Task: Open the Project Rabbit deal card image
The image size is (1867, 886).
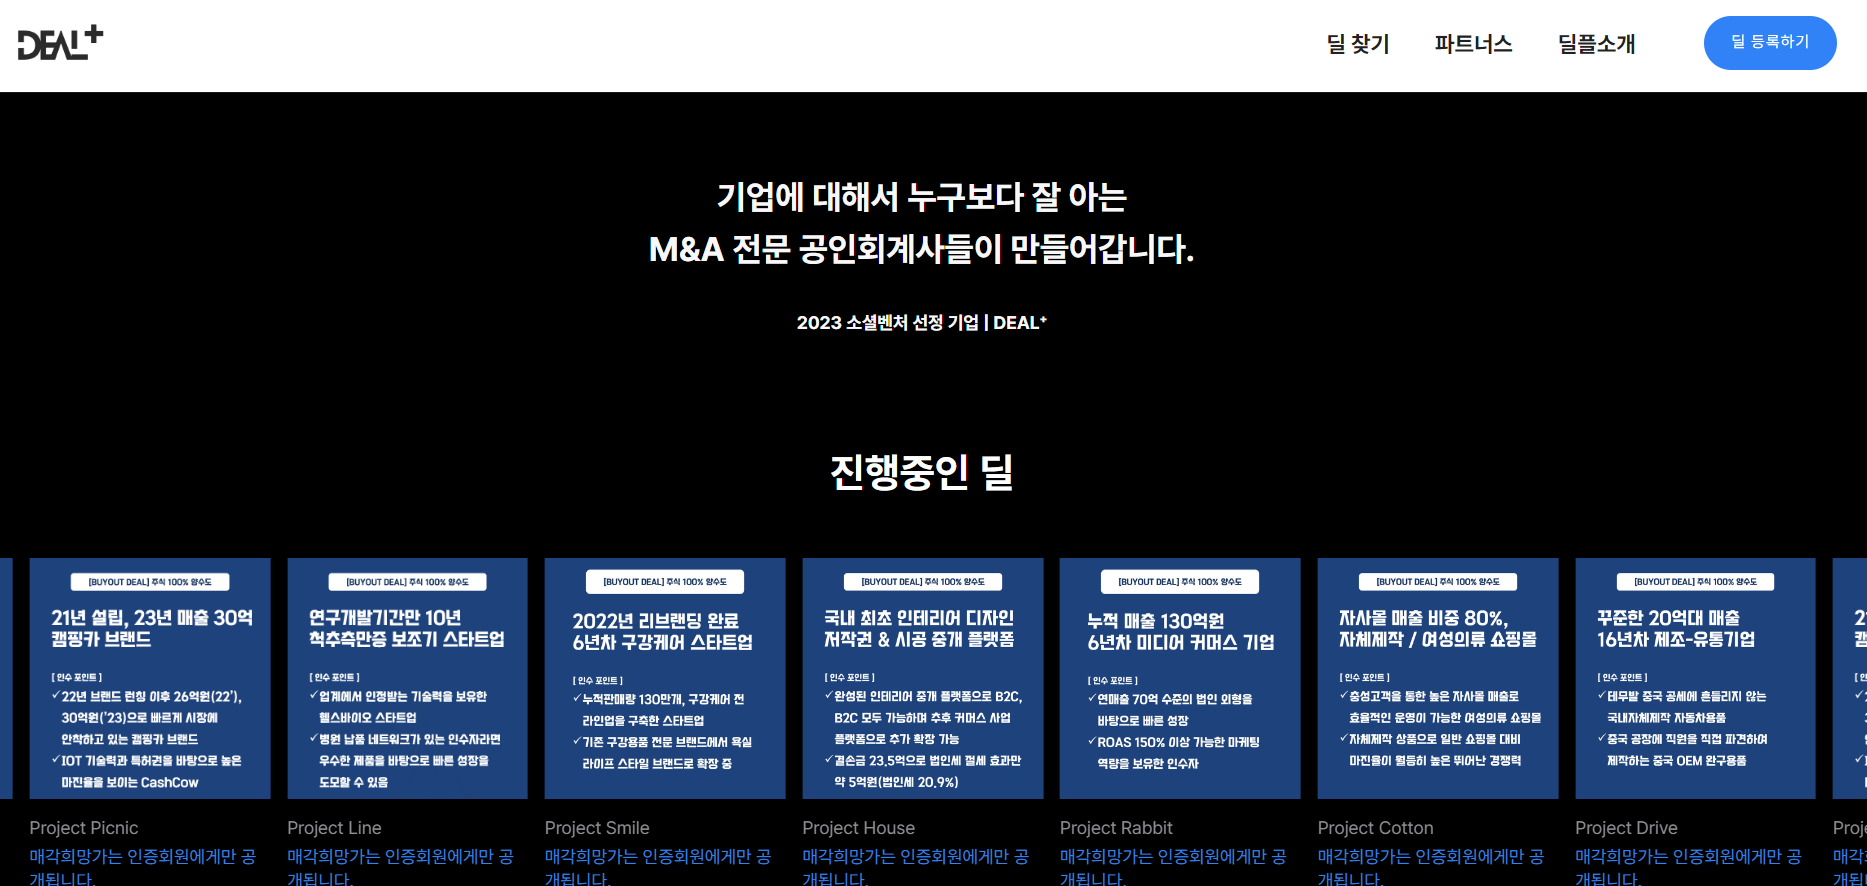Action: pyautogui.click(x=1180, y=678)
